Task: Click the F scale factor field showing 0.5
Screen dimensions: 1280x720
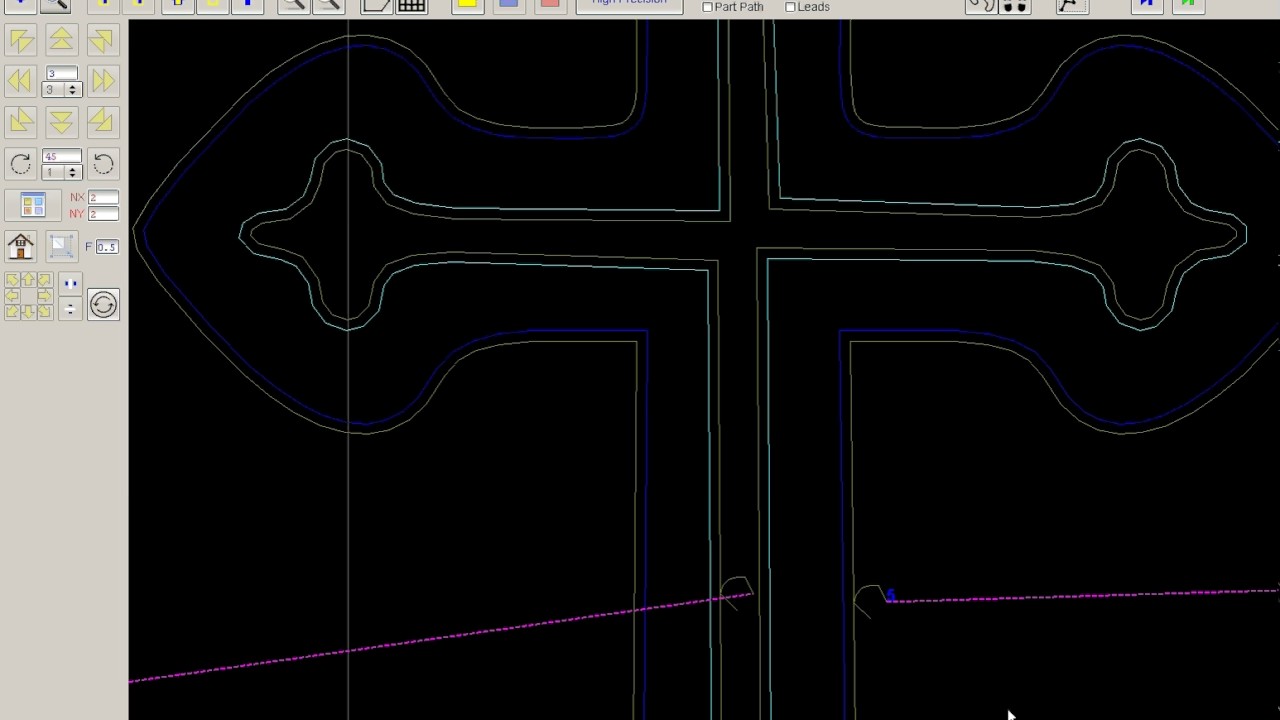Action: 107,247
